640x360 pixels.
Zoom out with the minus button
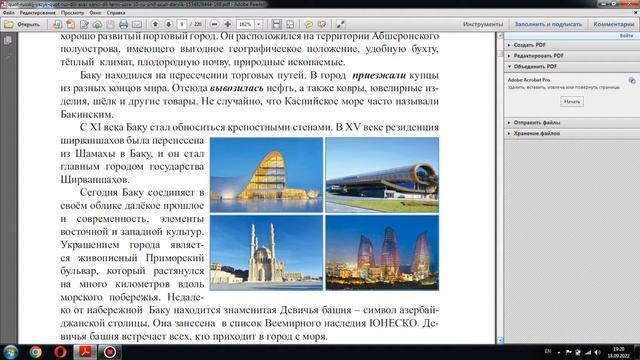pyautogui.click(x=214, y=24)
